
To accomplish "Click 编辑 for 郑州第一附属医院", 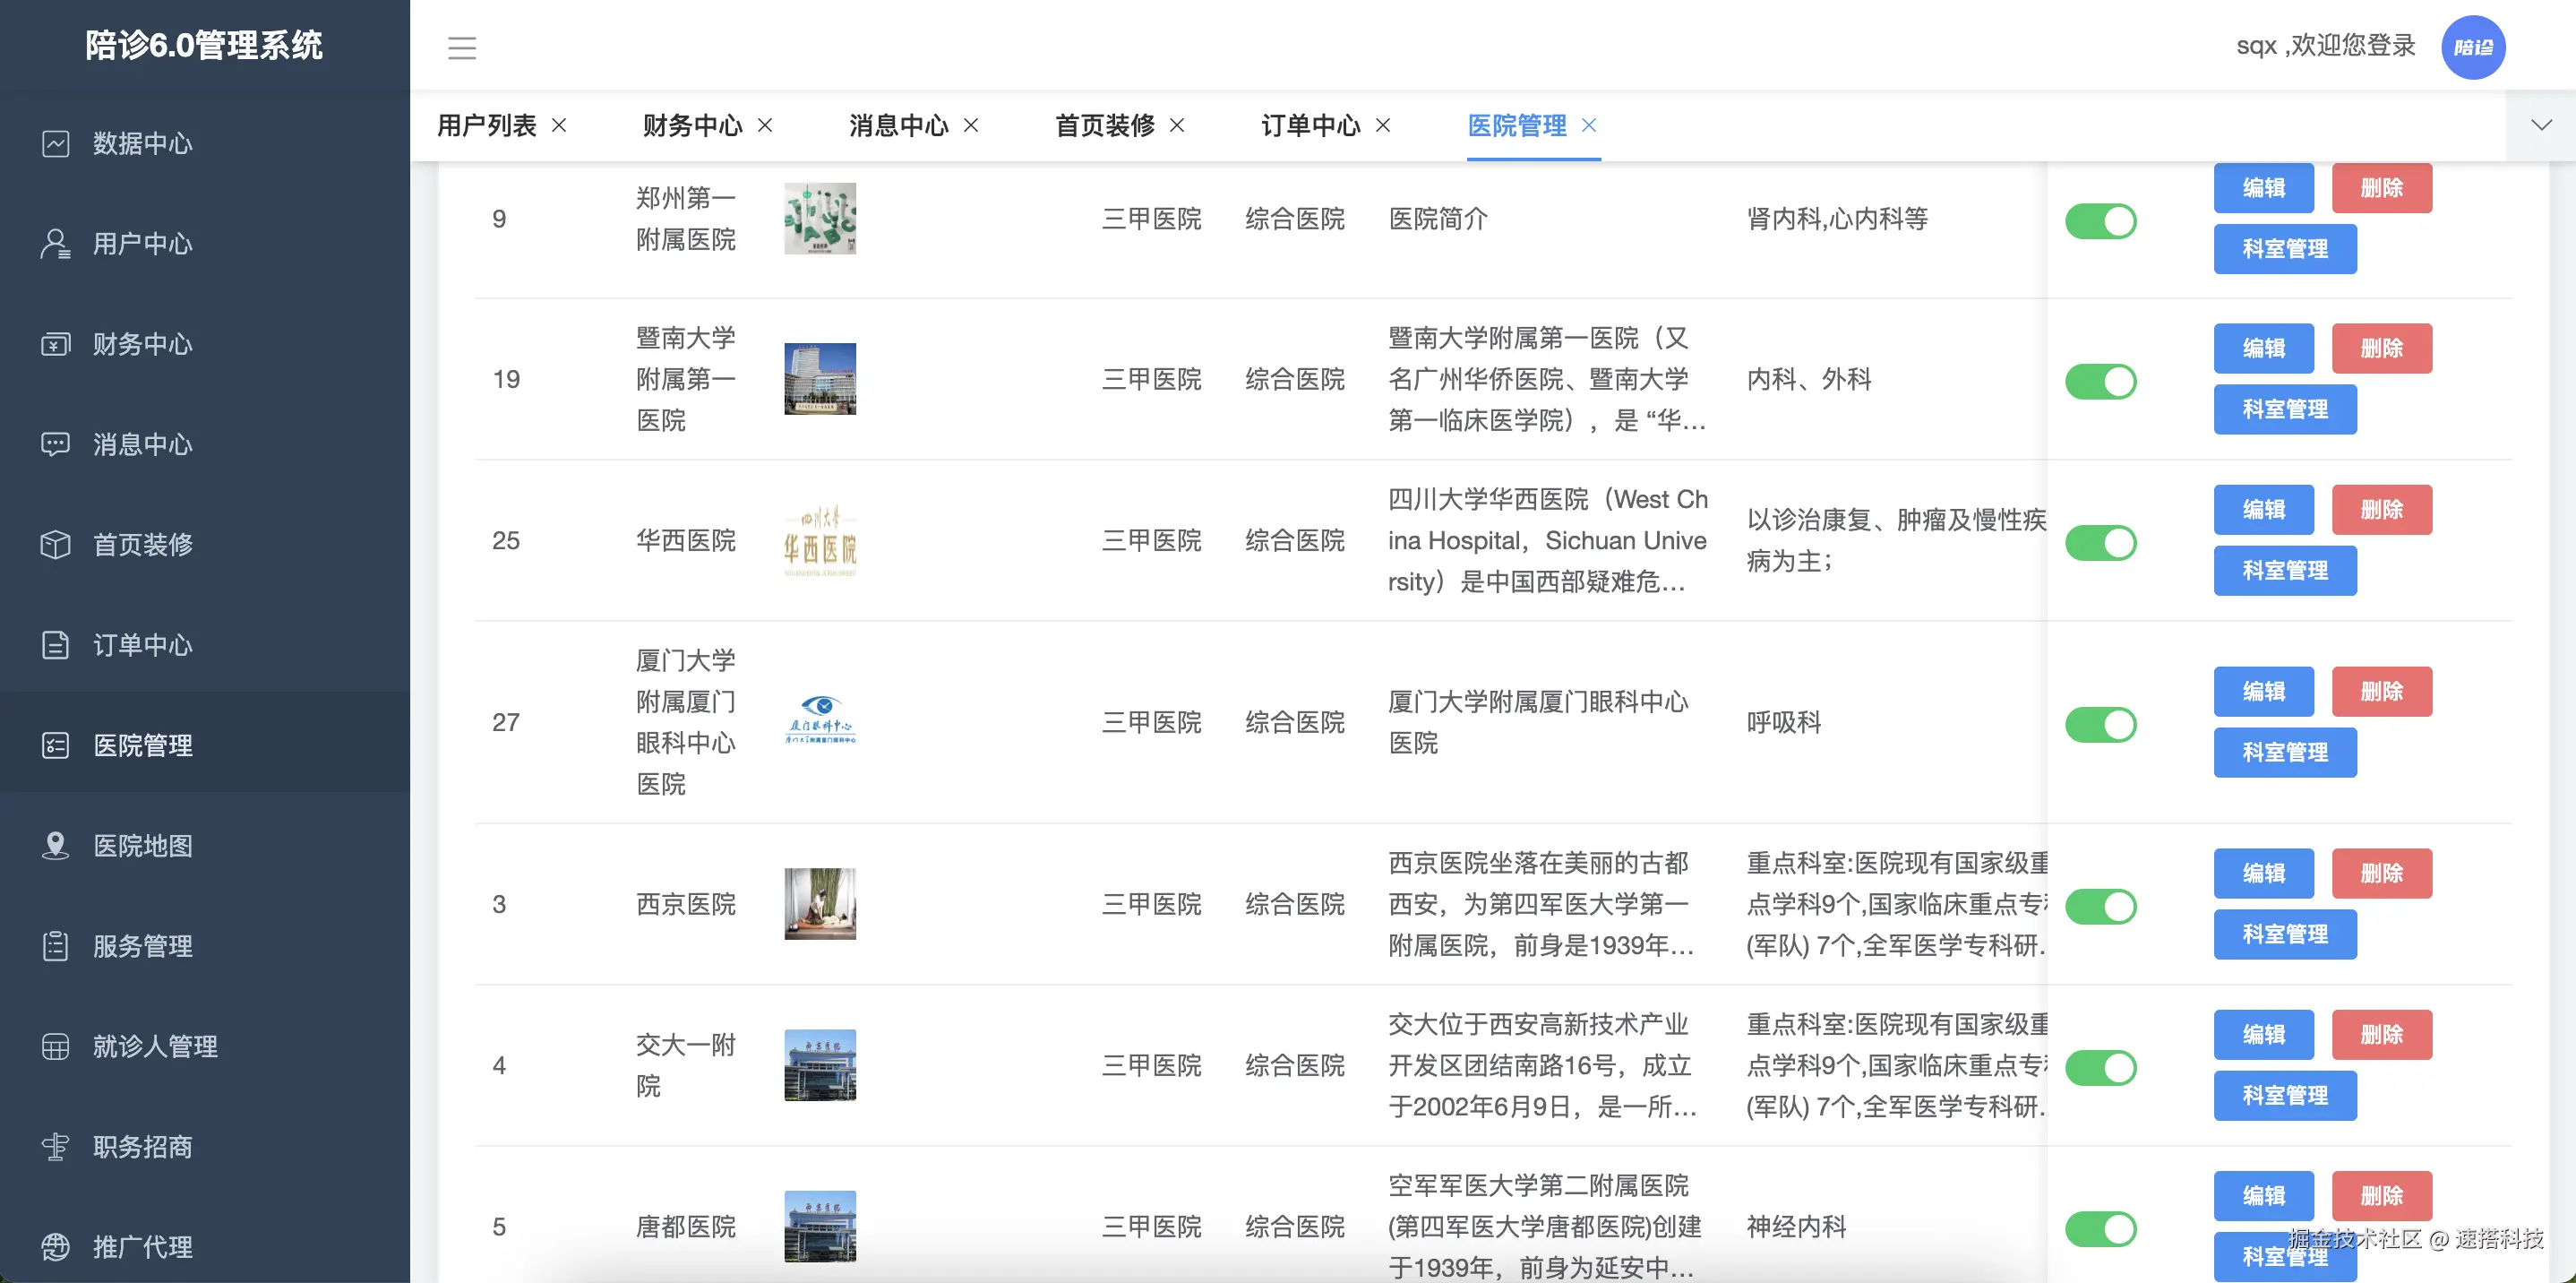I will (x=2264, y=188).
